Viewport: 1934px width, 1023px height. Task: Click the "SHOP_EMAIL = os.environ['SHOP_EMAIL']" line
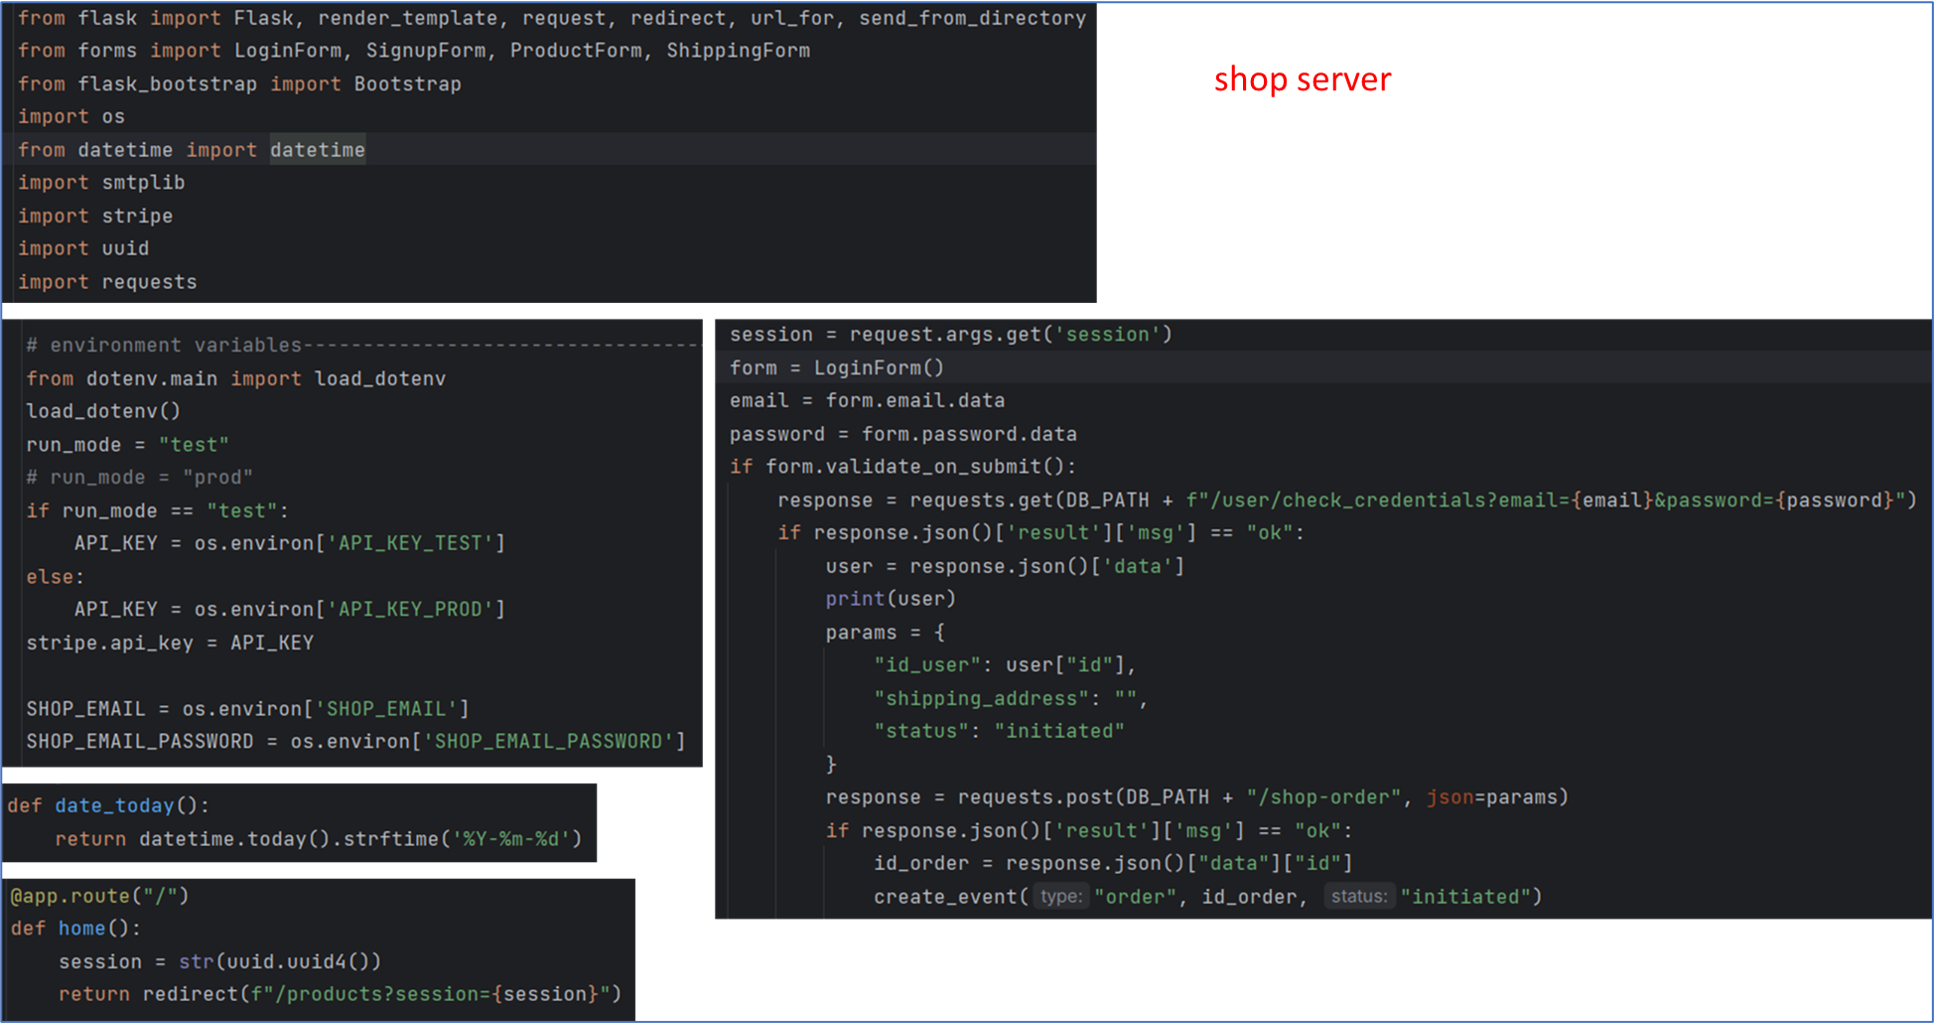point(247,709)
